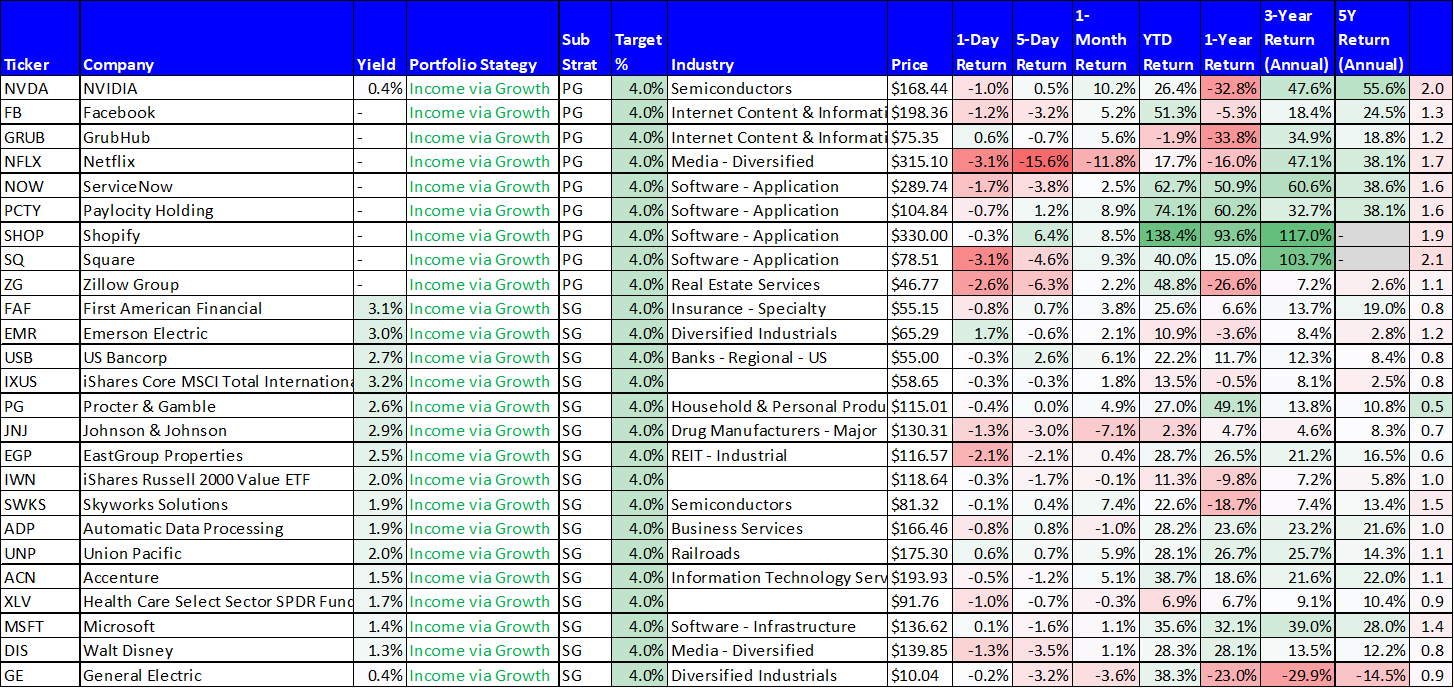Click the 5Y Return (Annual) header

click(1371, 40)
